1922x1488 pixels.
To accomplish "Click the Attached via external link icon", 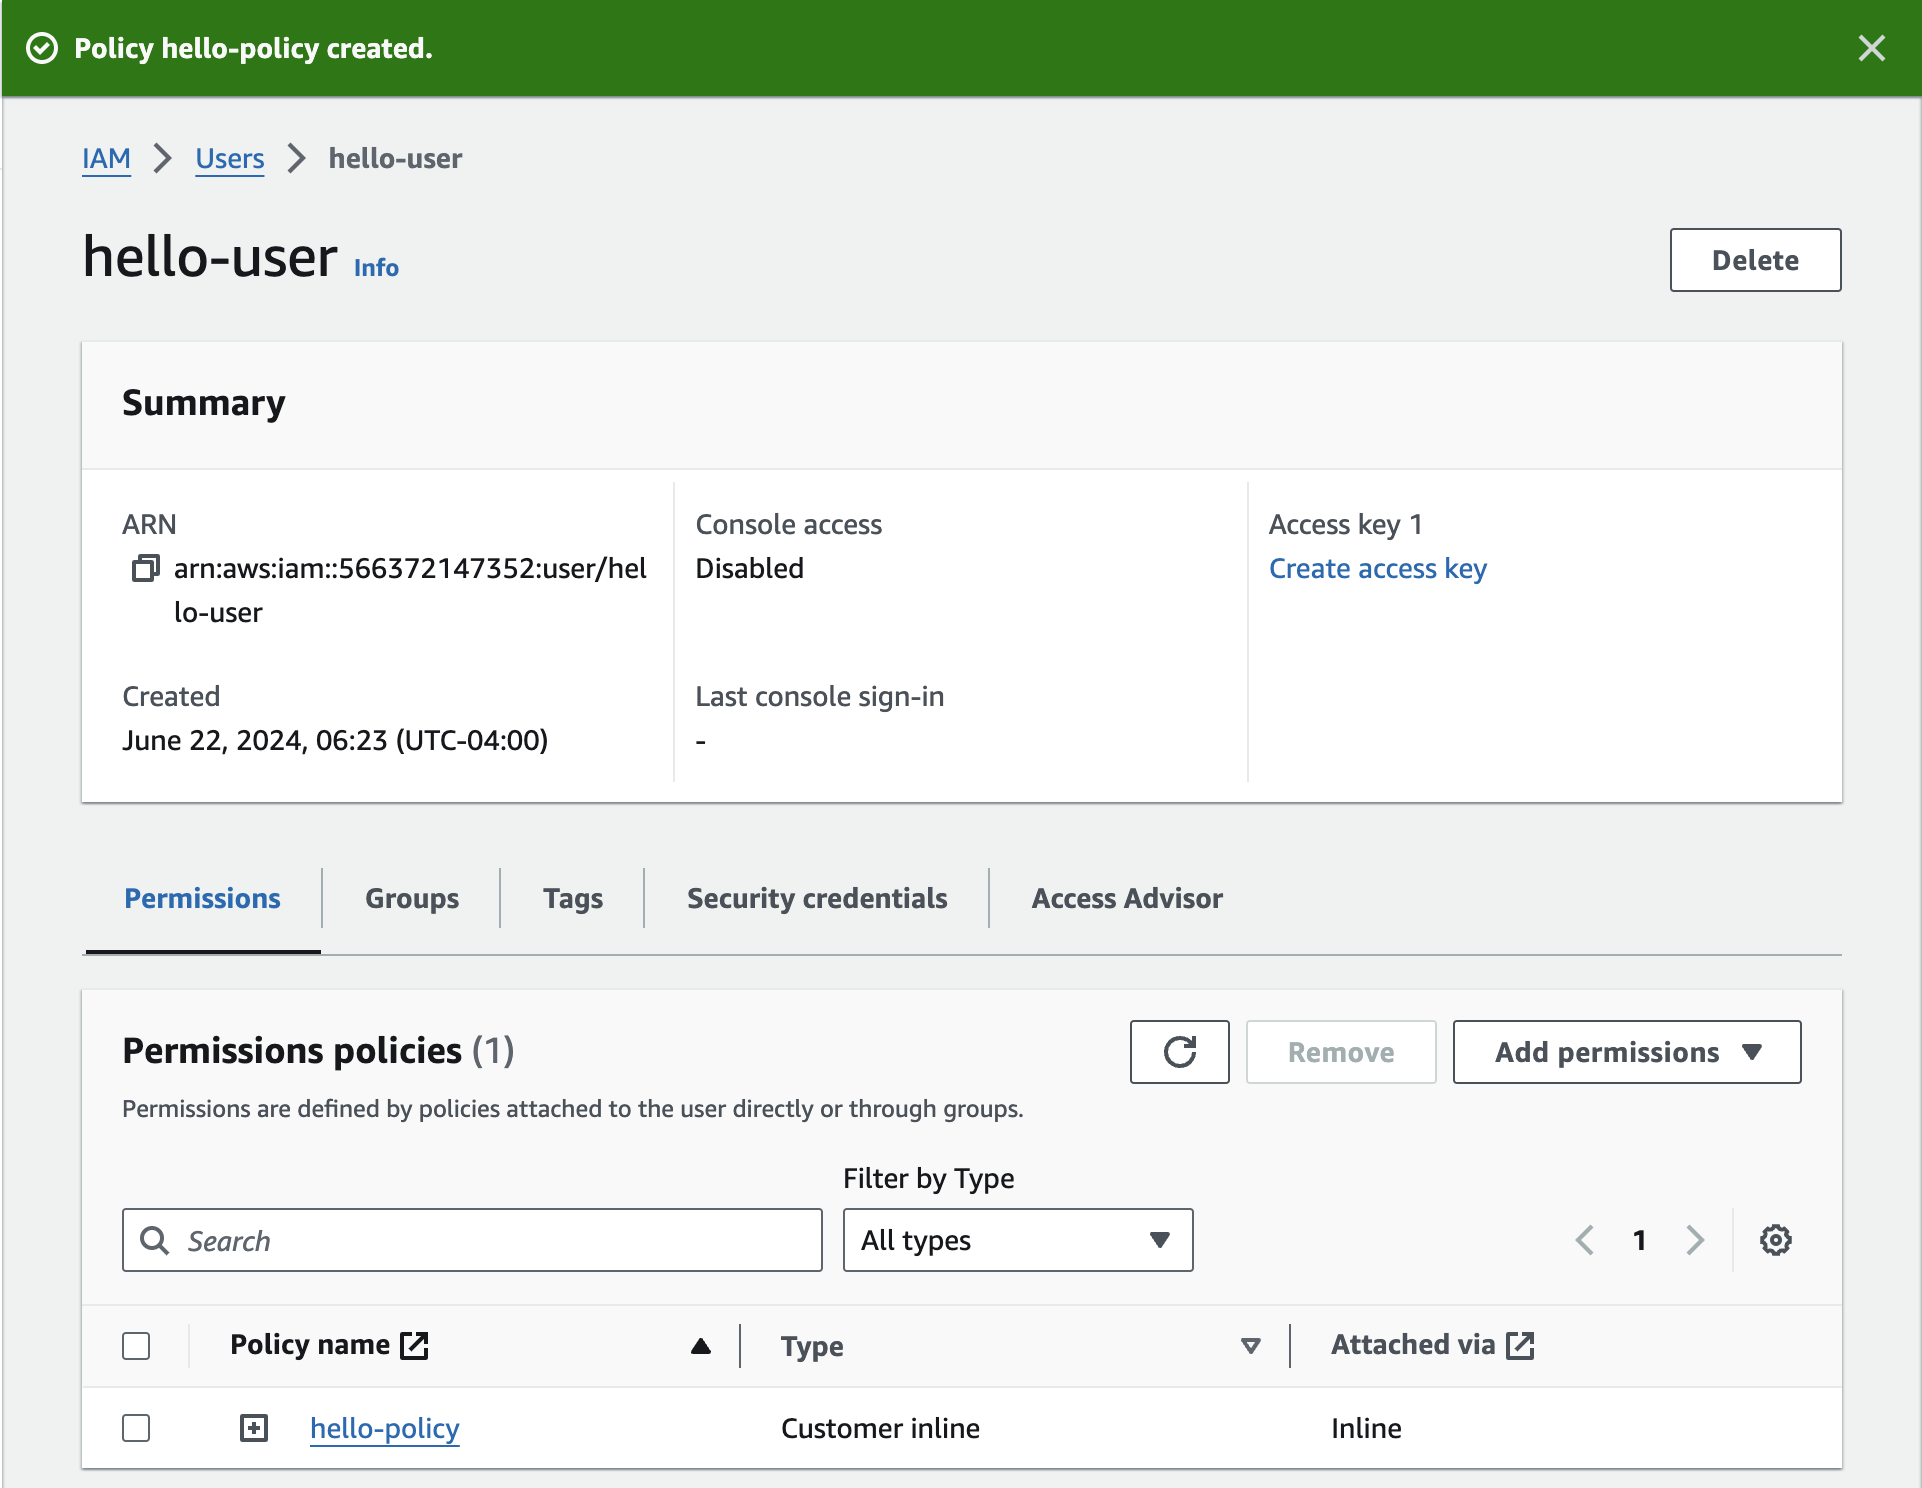I will (1520, 1345).
